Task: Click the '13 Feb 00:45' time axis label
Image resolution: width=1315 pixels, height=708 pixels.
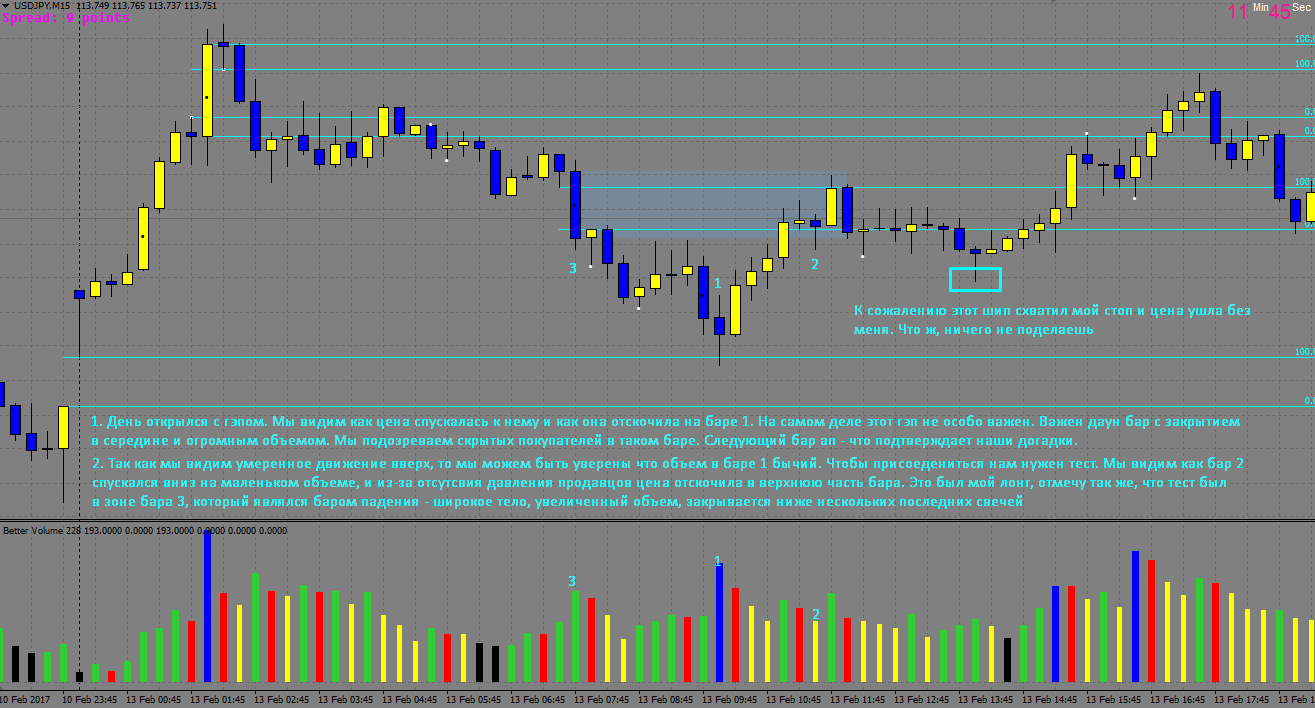Action: (154, 699)
